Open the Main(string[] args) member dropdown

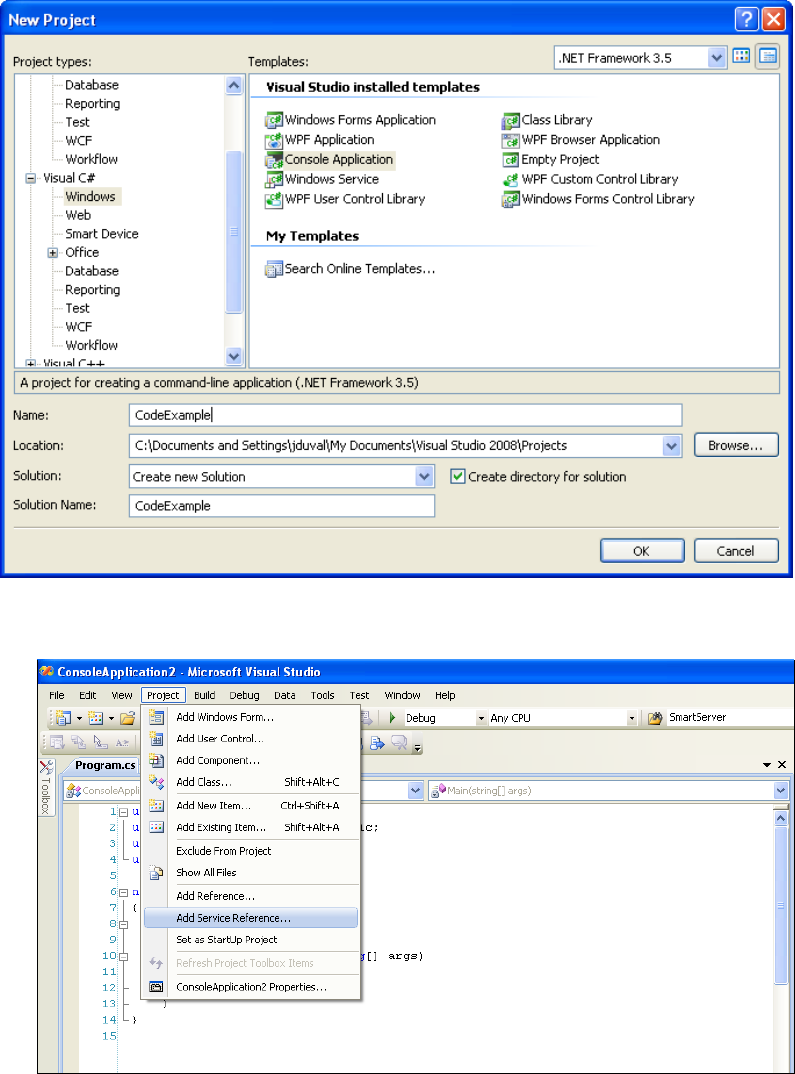(x=781, y=790)
